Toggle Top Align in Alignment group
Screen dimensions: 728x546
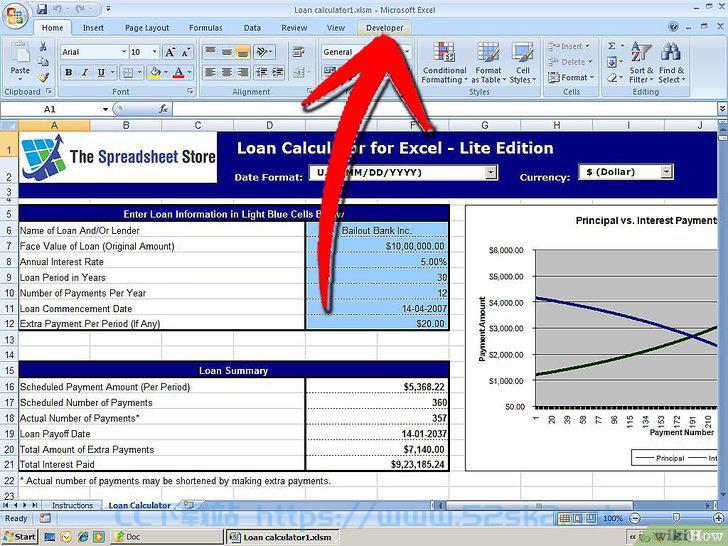(210, 52)
